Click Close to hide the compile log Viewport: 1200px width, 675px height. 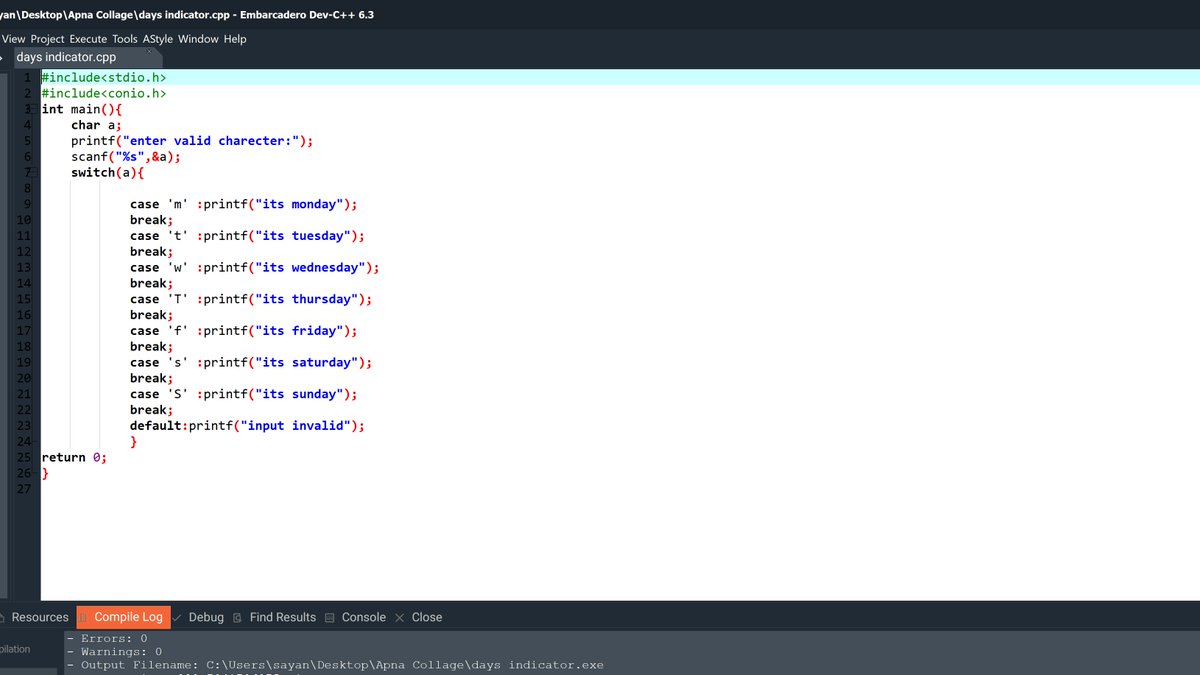tap(427, 617)
